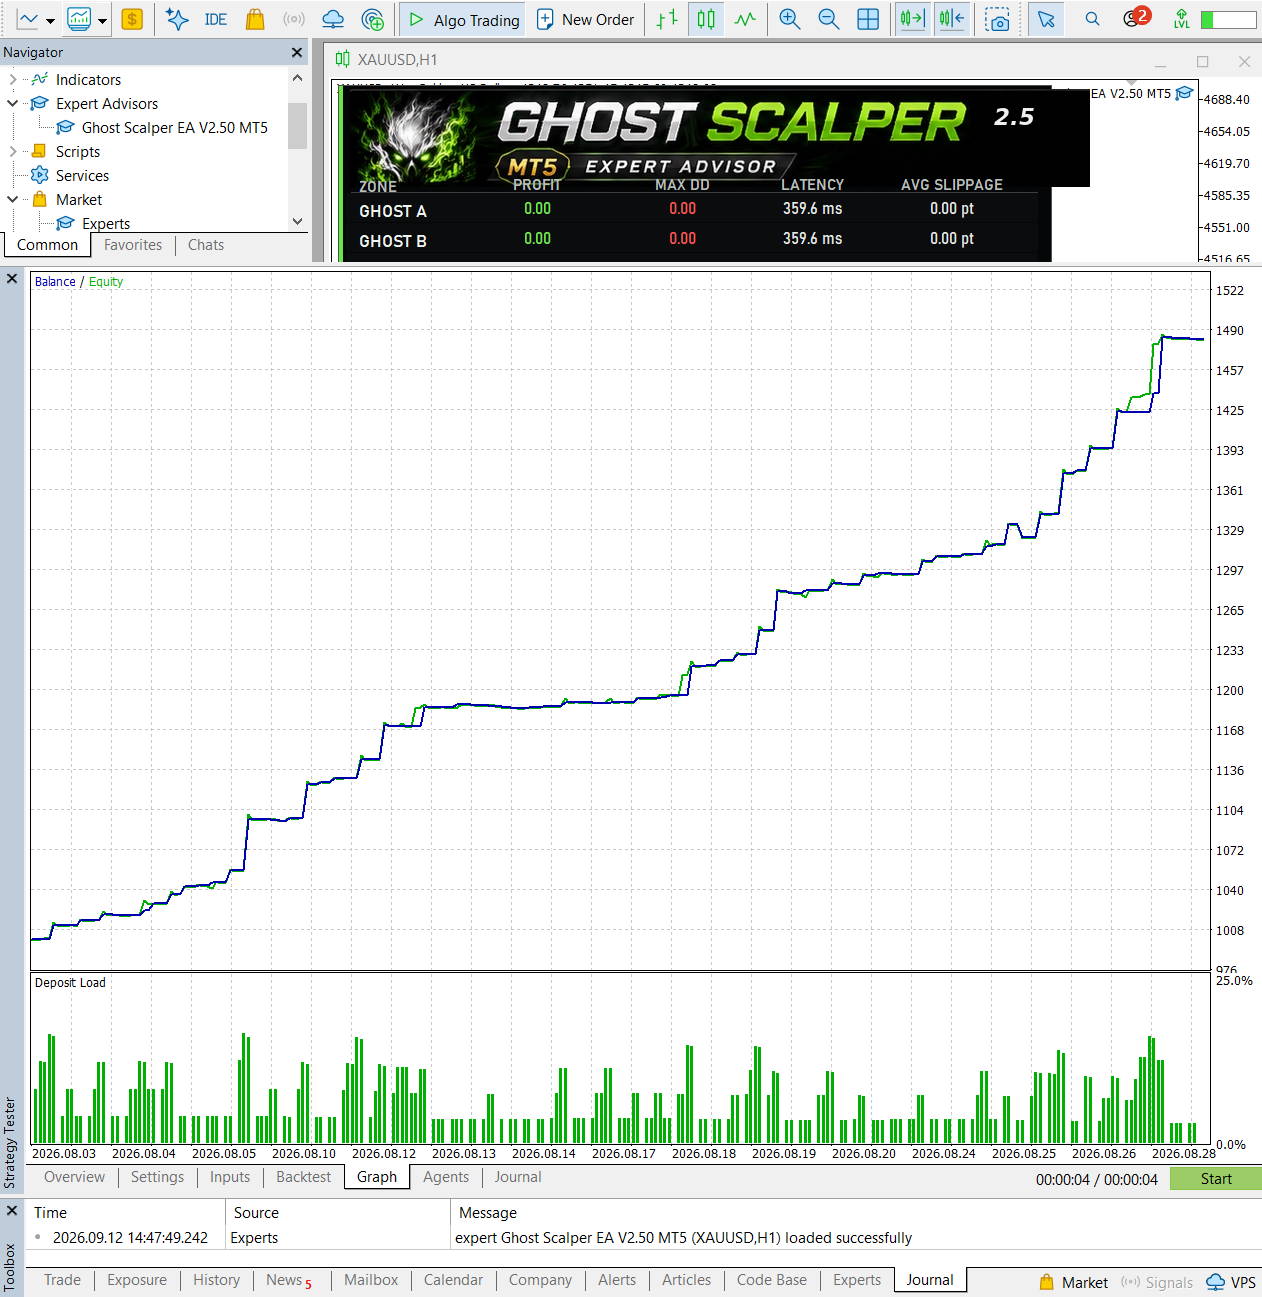Open Toolbox Code Base tab
The width and height of the screenshot is (1262, 1297).
(x=772, y=1280)
